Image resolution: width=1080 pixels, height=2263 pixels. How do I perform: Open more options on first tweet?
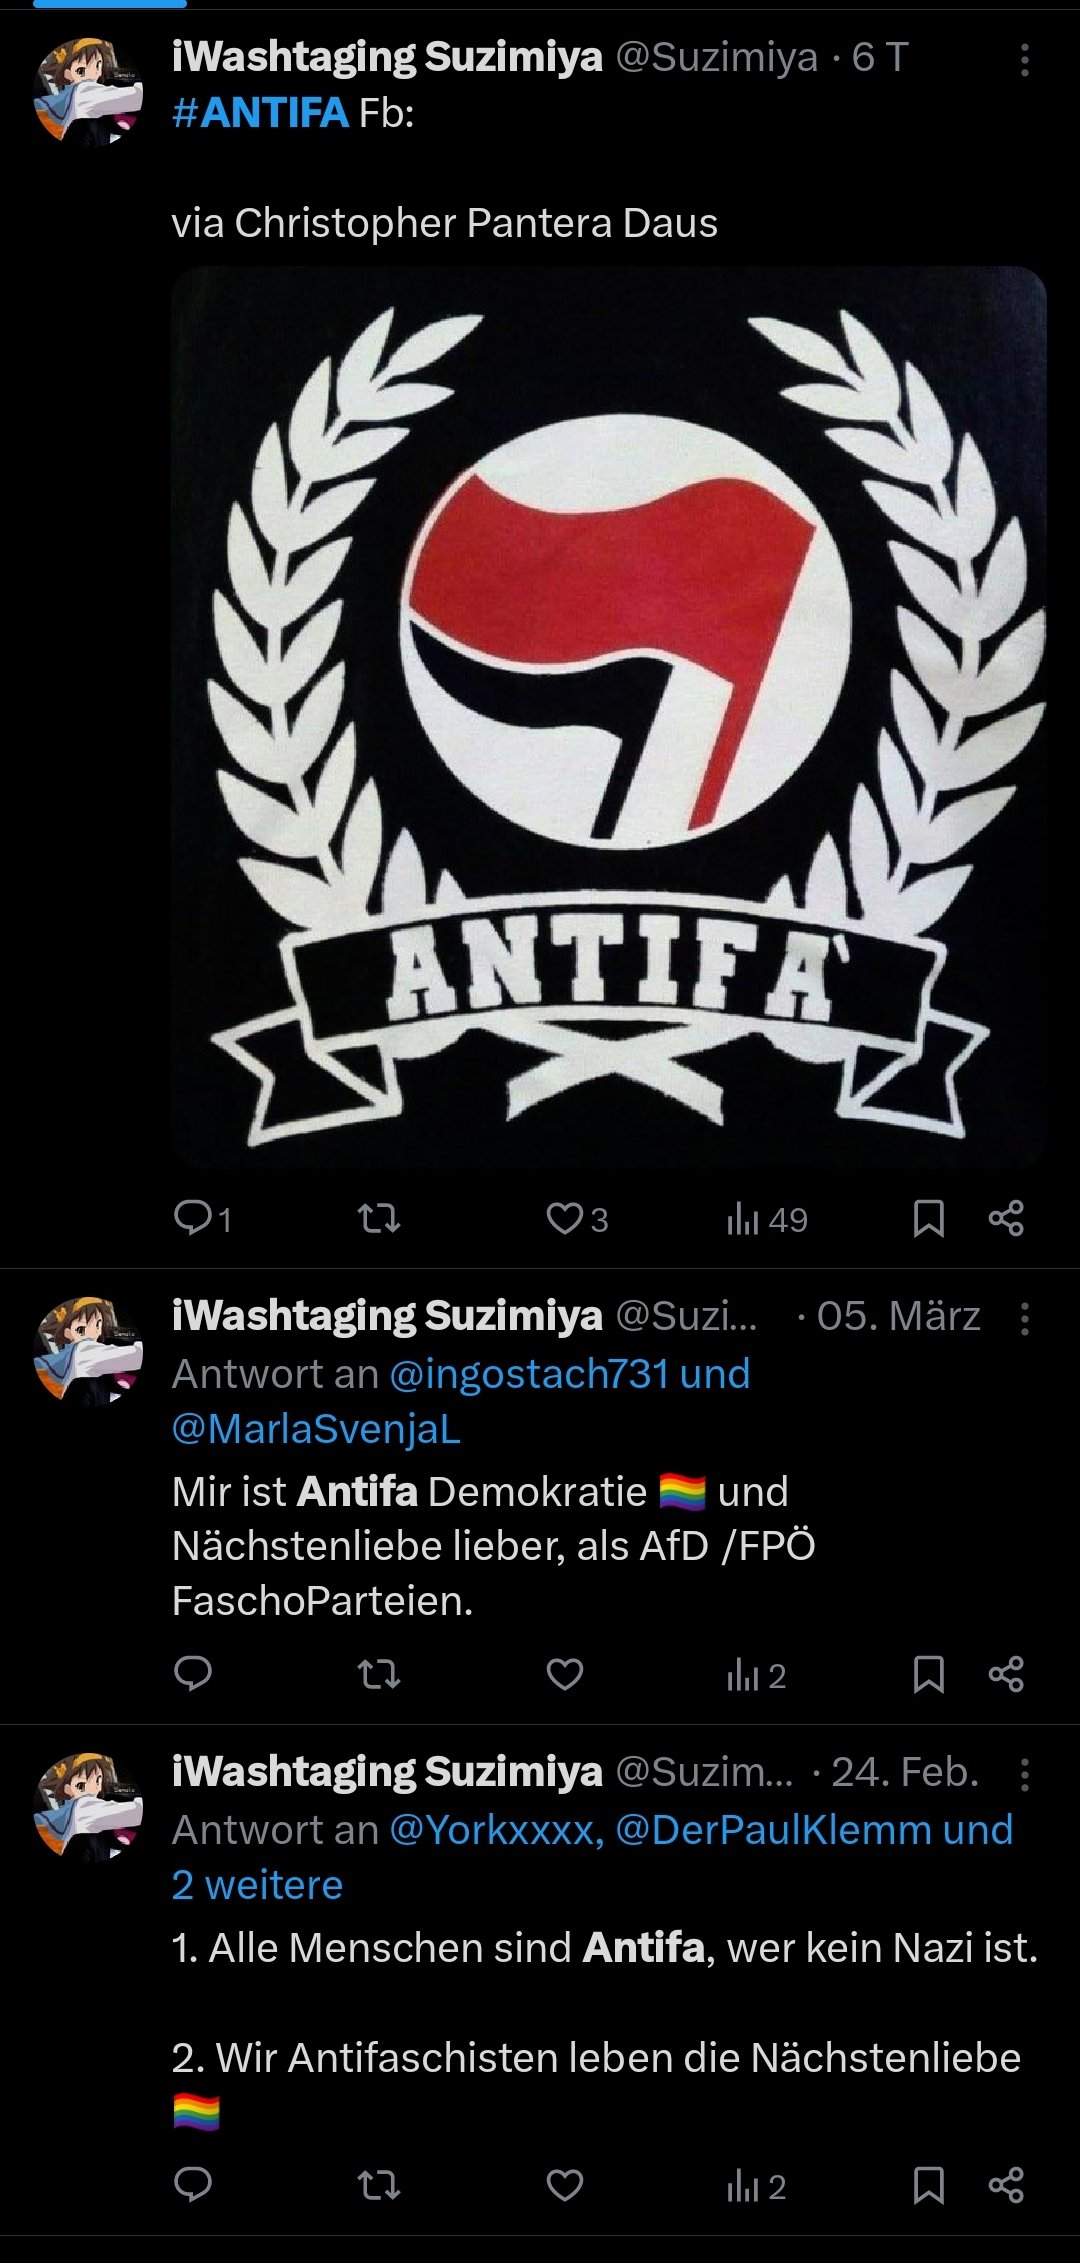pos(1024,60)
